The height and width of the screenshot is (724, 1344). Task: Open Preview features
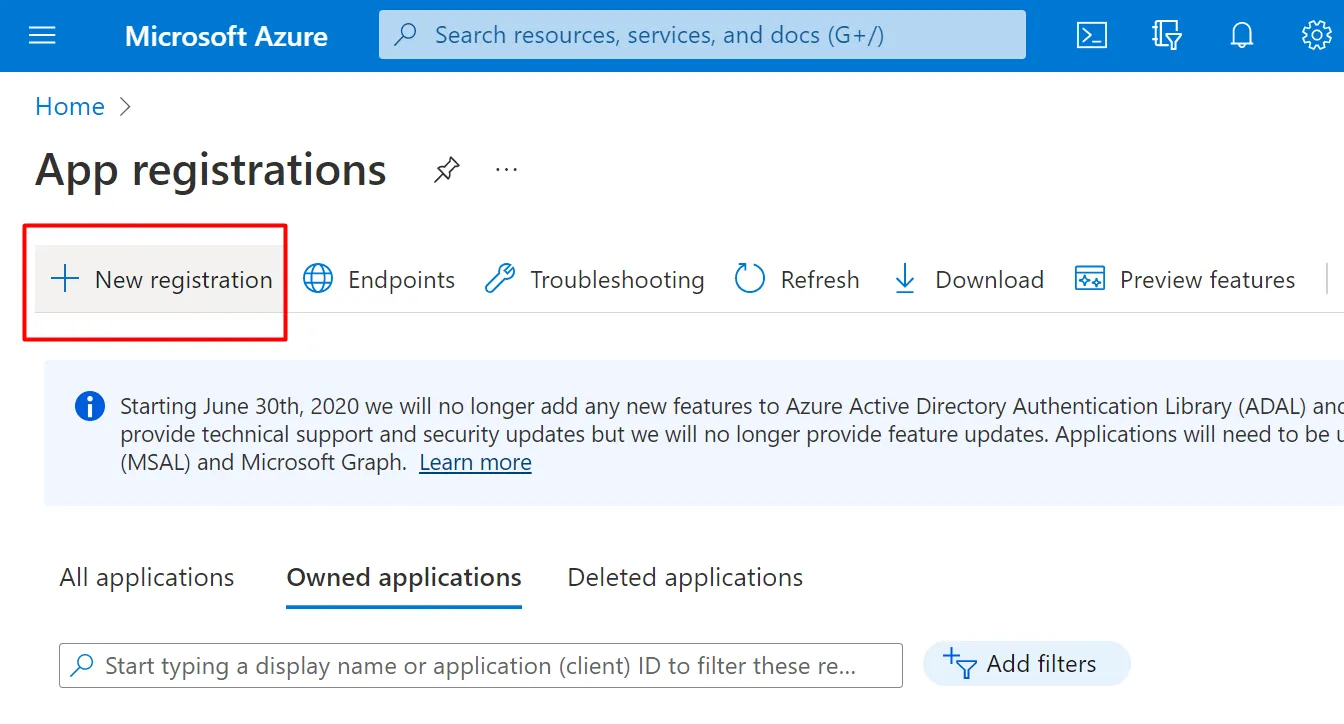(1185, 279)
